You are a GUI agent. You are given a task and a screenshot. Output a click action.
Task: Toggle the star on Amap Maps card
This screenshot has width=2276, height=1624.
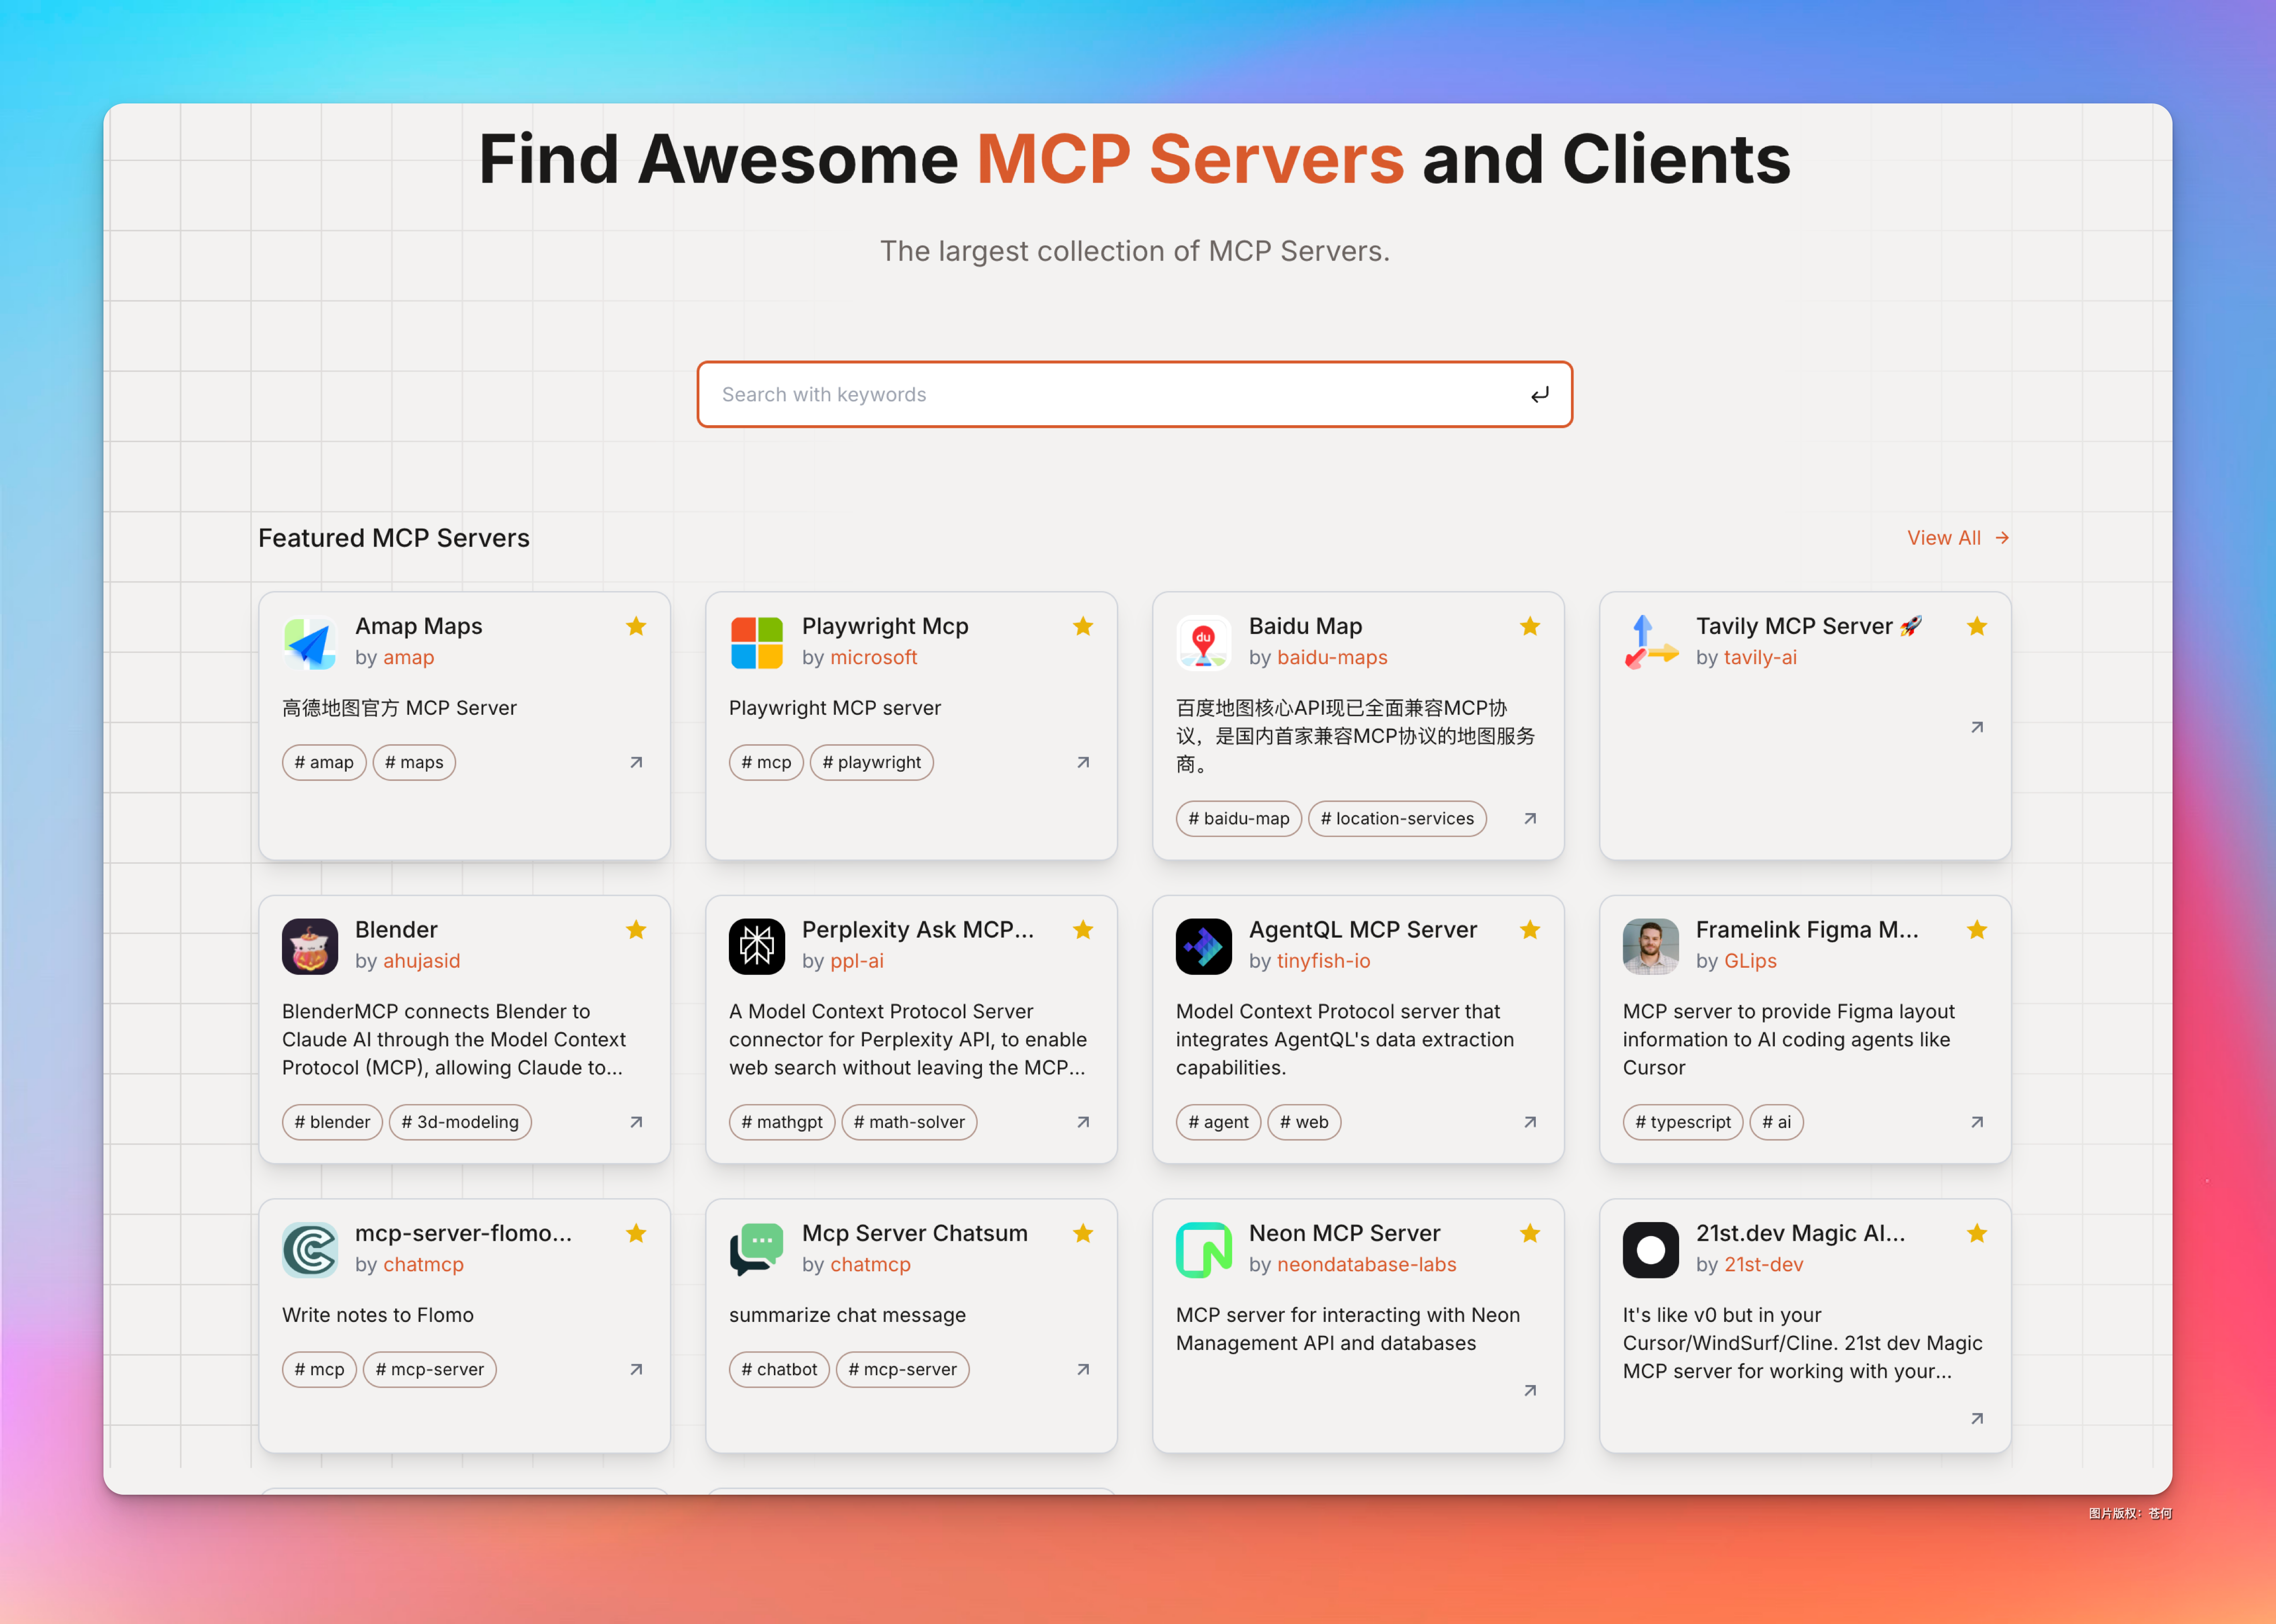tap(636, 626)
